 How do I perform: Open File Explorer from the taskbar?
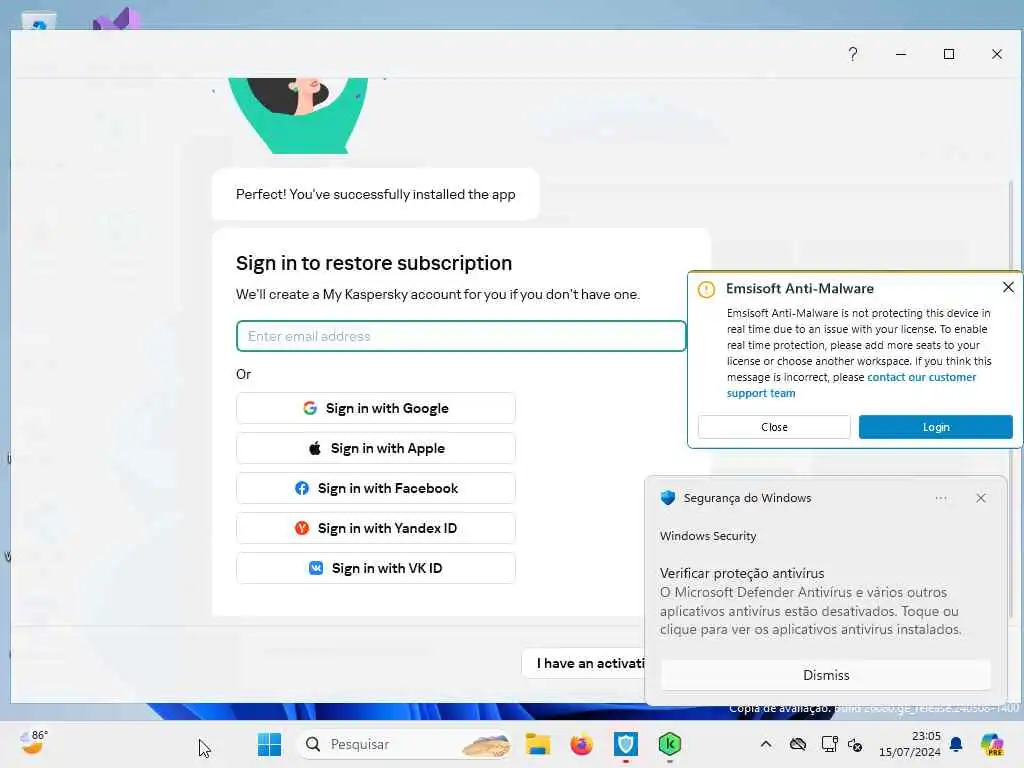[538, 744]
